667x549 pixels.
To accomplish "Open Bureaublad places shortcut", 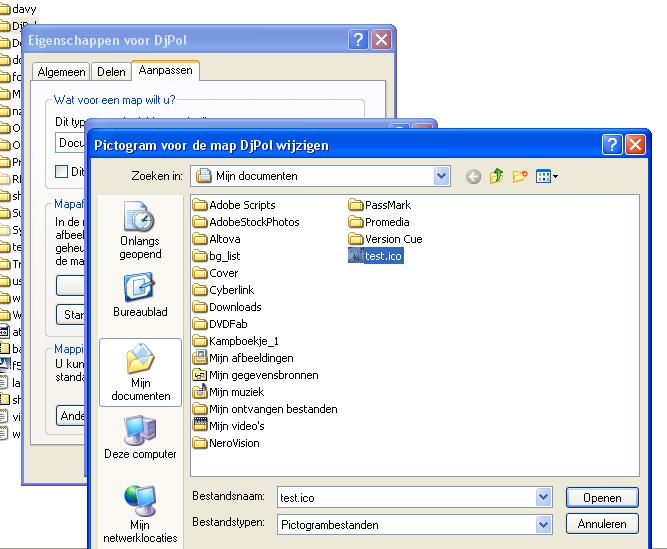I will point(140,296).
